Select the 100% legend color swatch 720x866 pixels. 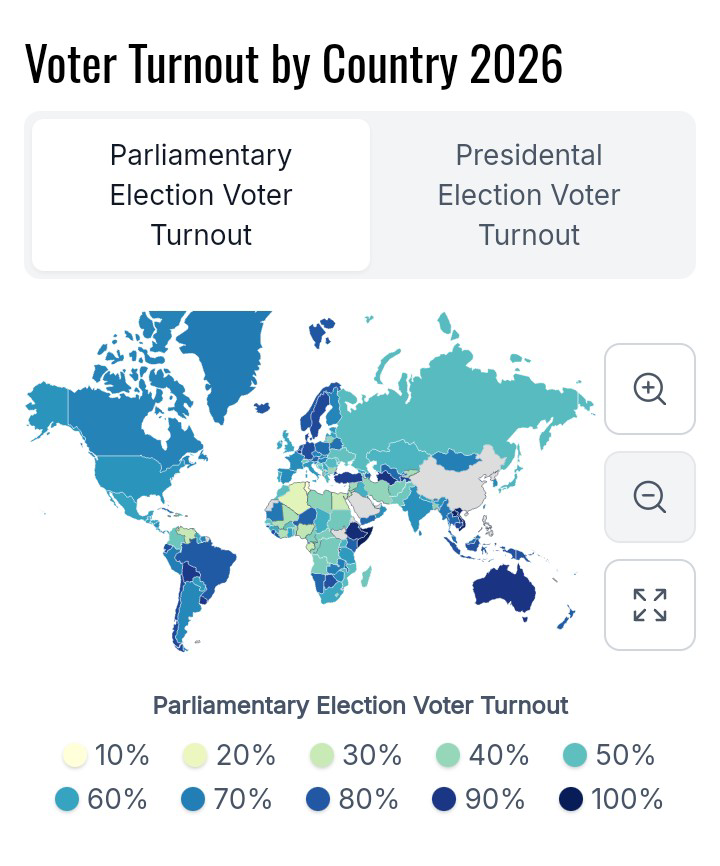coord(573,800)
